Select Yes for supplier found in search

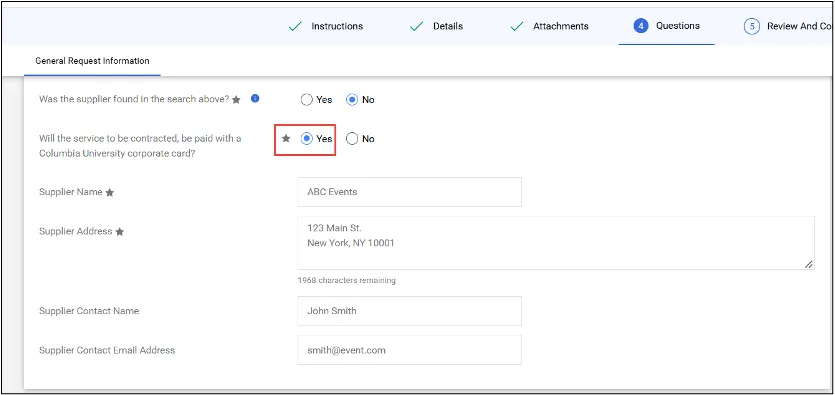(306, 100)
